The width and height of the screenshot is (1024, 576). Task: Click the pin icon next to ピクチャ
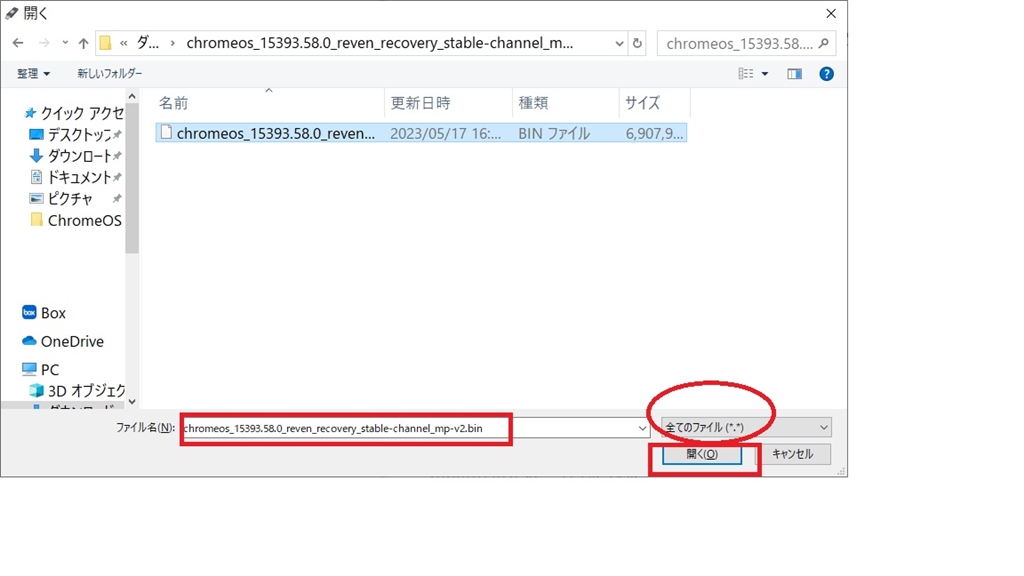[x=117, y=199]
